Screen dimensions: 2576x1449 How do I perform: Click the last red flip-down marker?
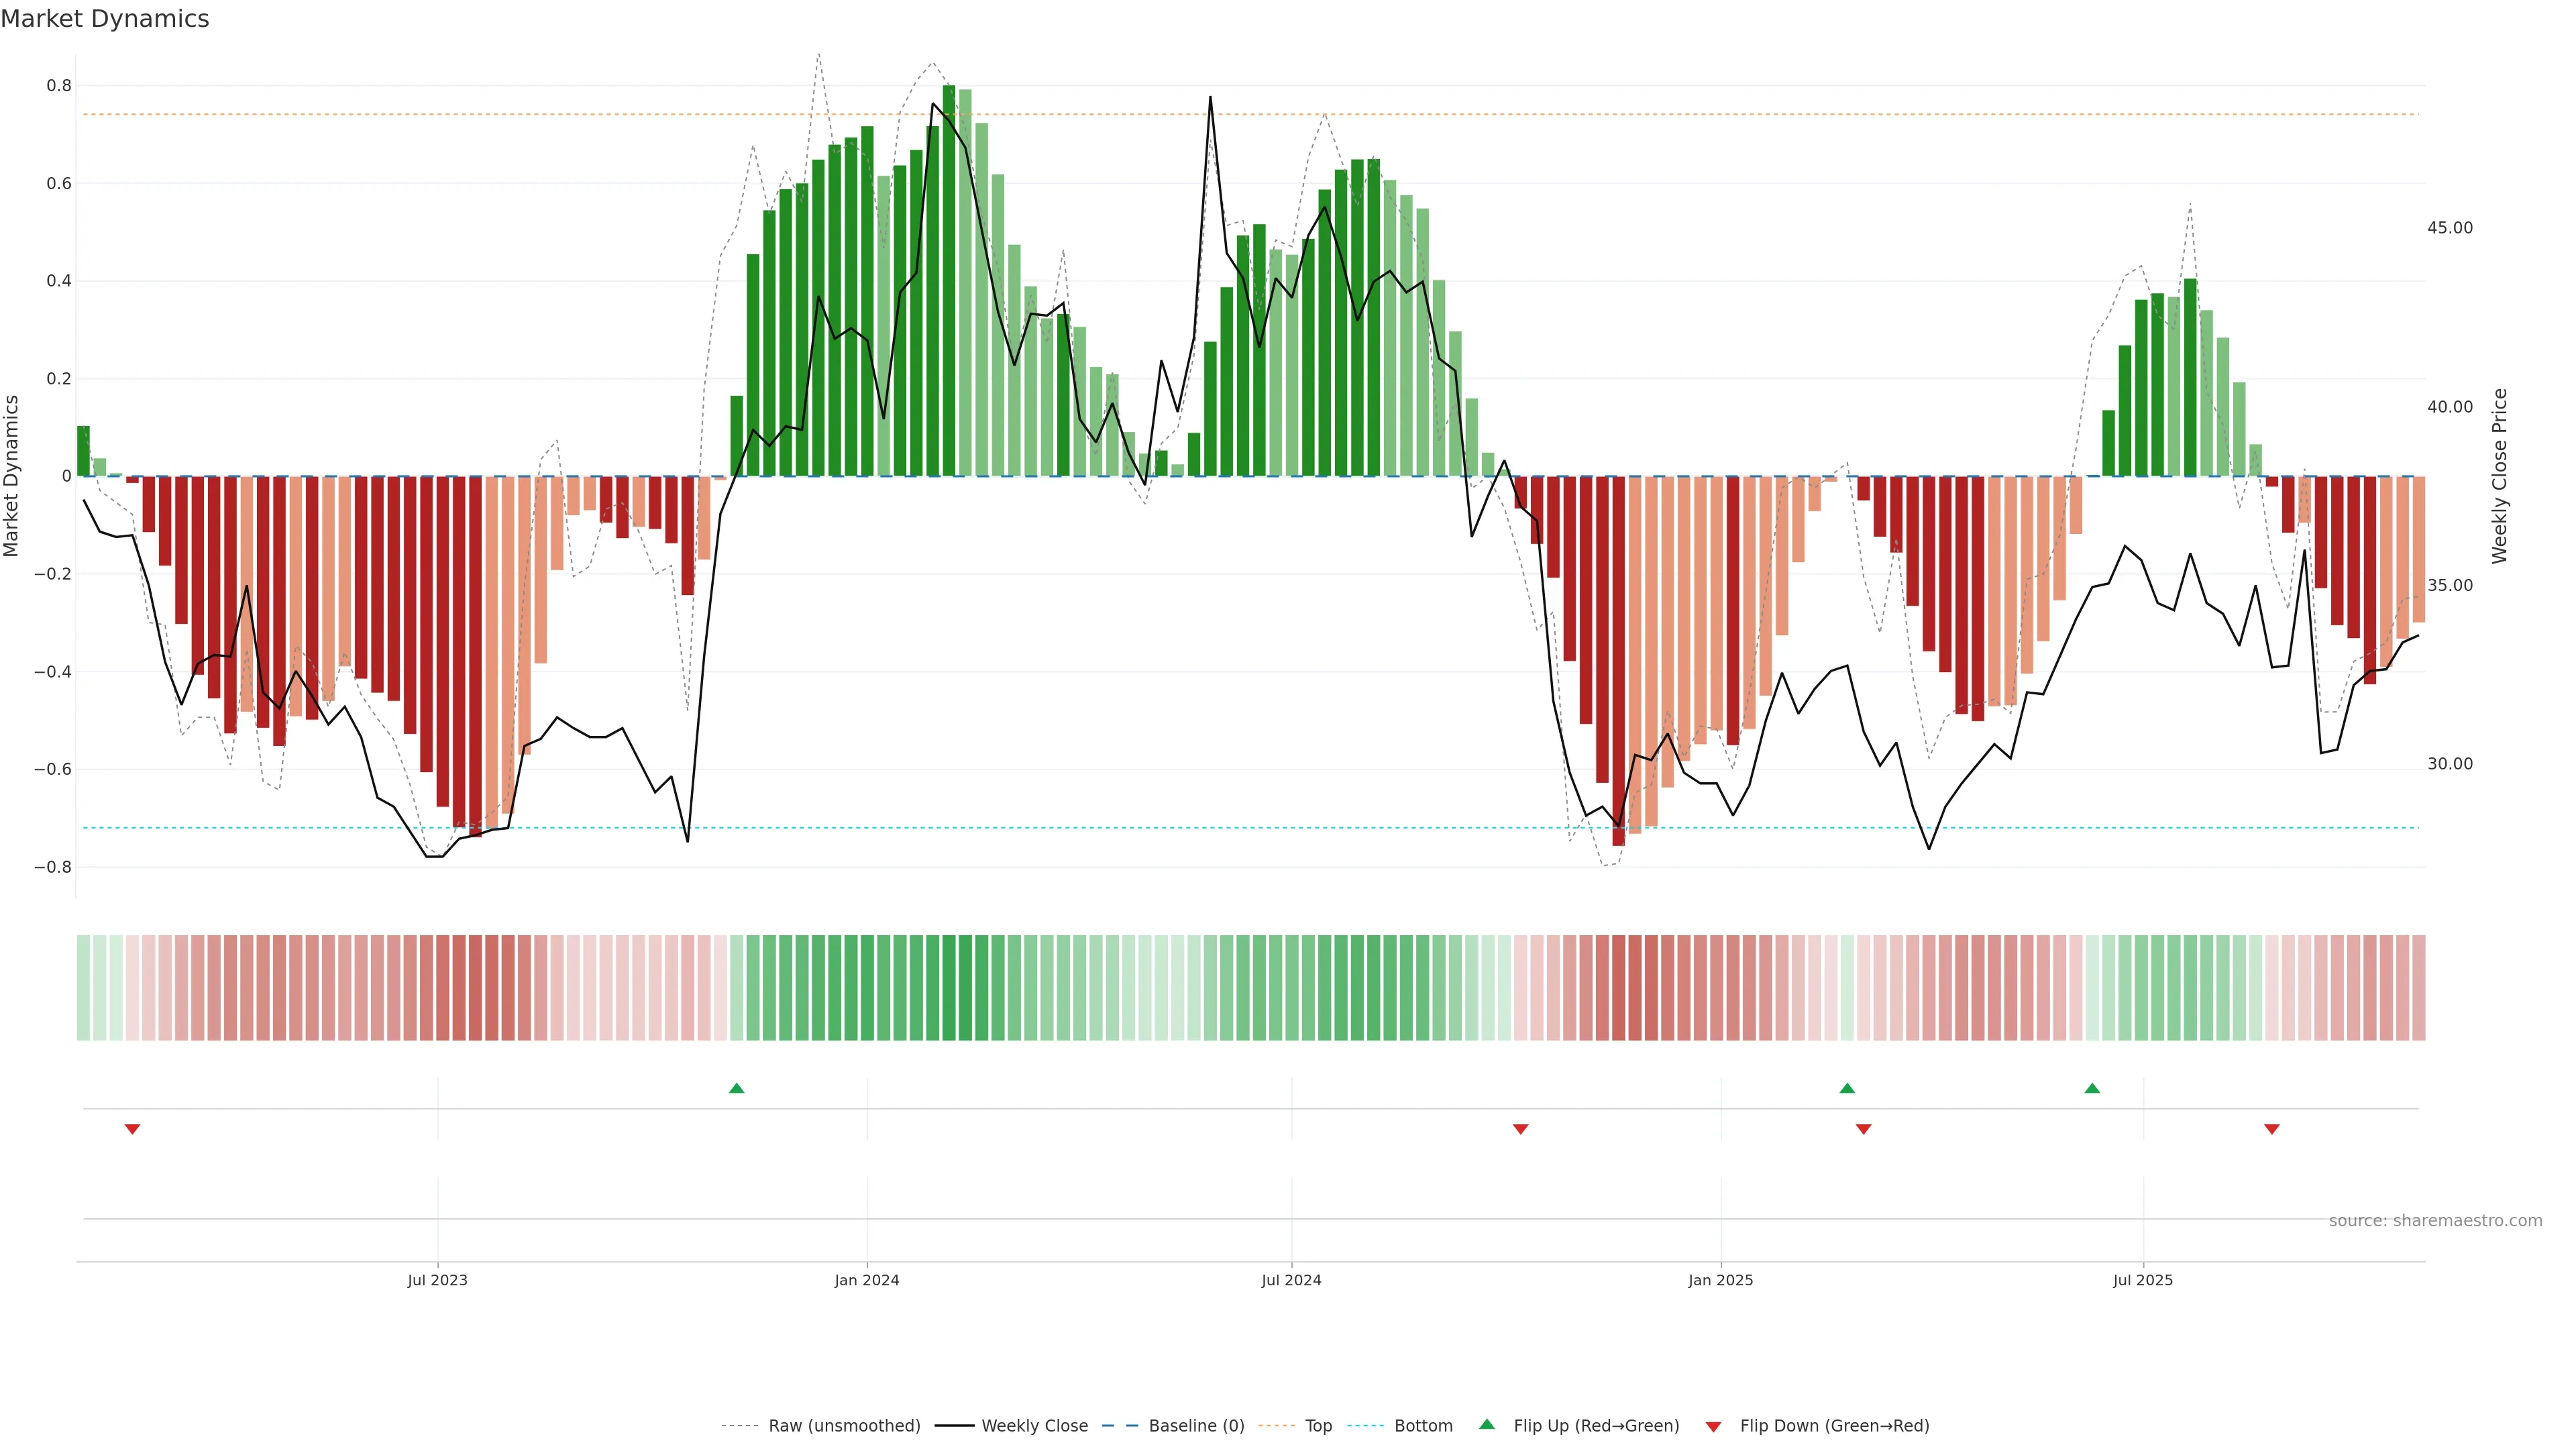(x=2272, y=1129)
